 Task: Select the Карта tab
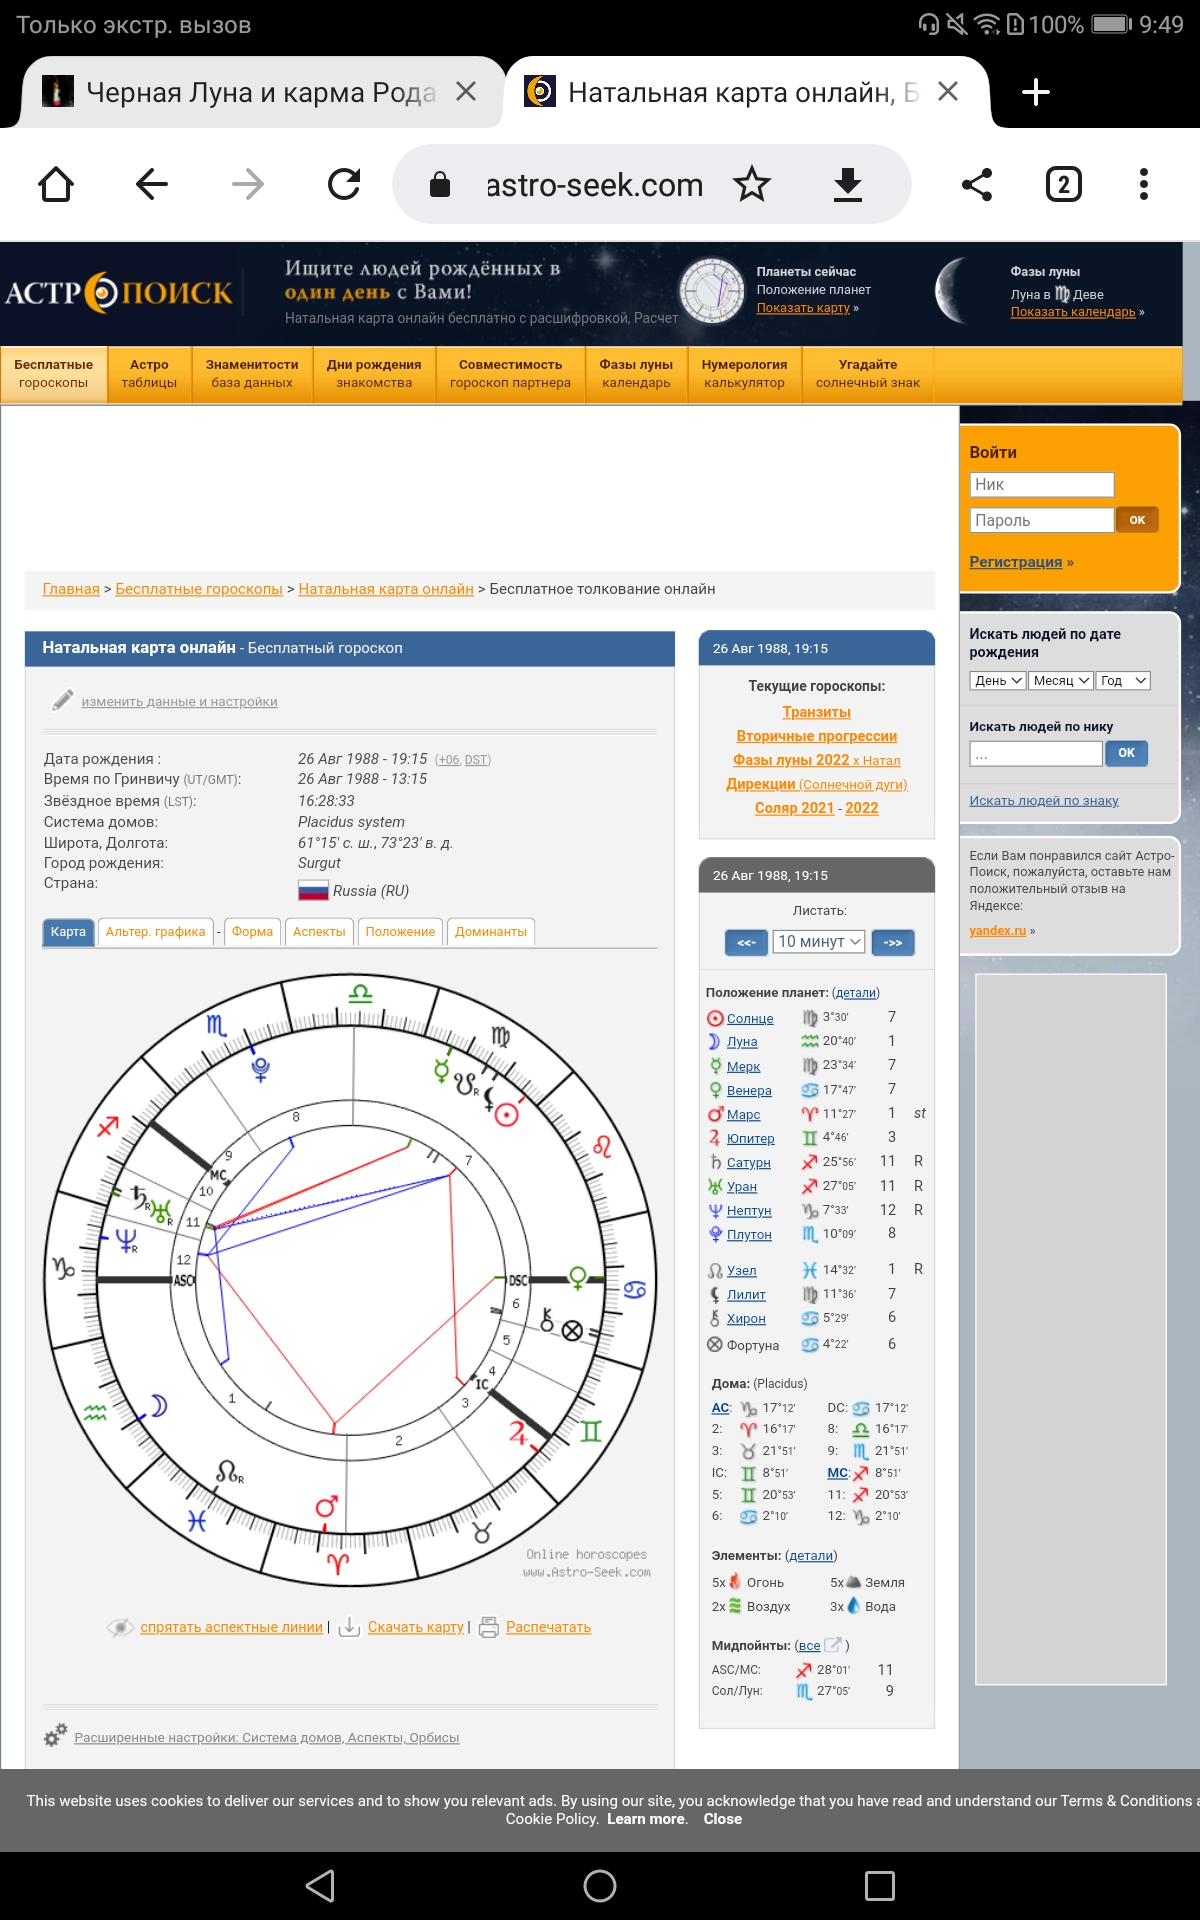[x=68, y=932]
